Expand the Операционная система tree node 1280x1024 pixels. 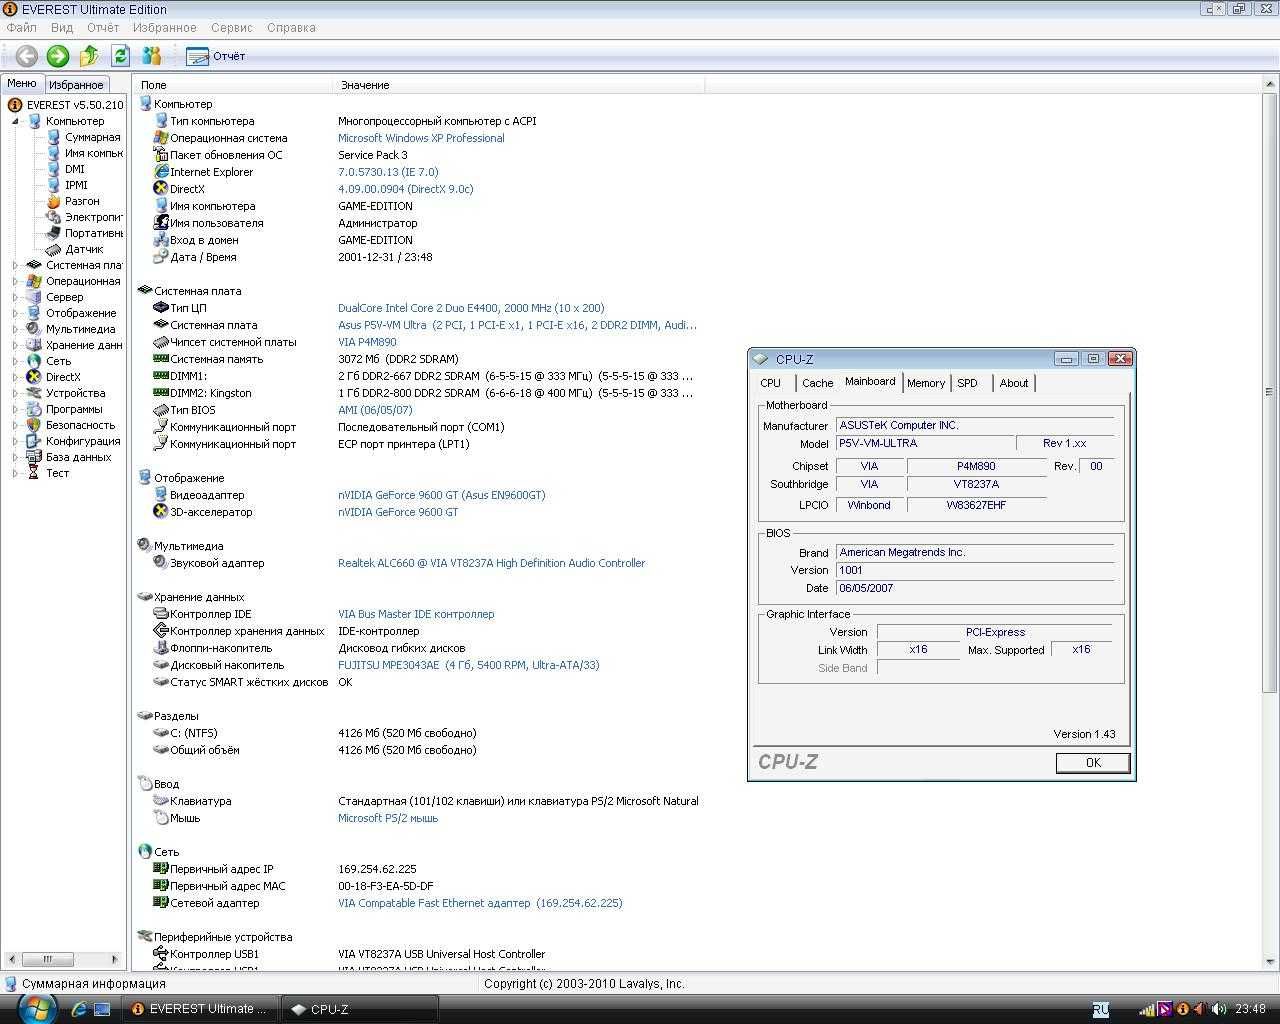16,281
